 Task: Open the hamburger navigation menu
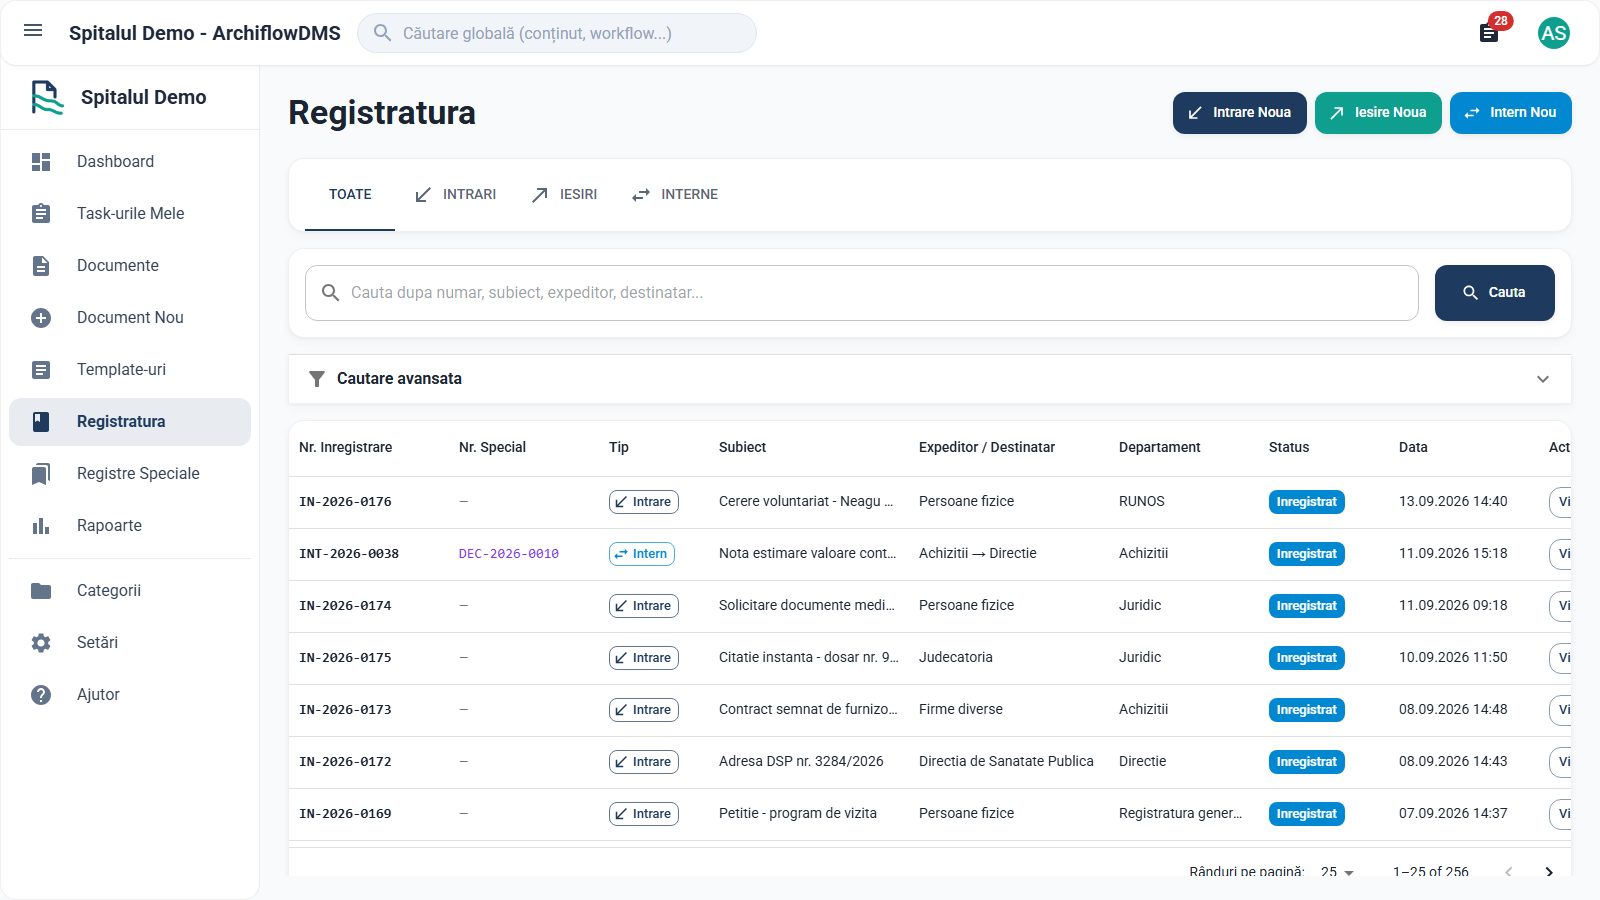tap(33, 31)
